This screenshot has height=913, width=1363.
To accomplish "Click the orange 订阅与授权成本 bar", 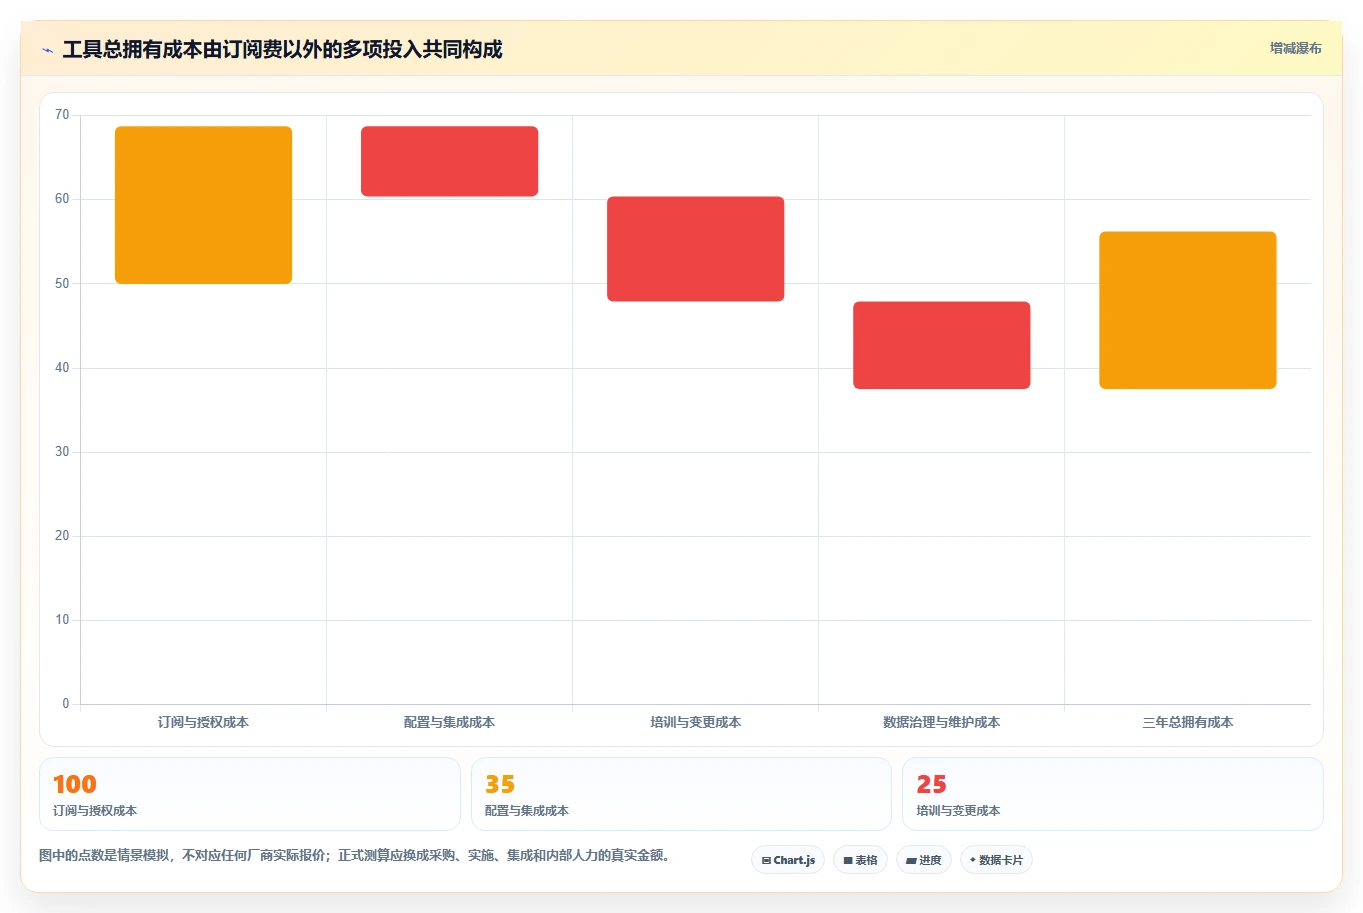I will (x=204, y=205).
